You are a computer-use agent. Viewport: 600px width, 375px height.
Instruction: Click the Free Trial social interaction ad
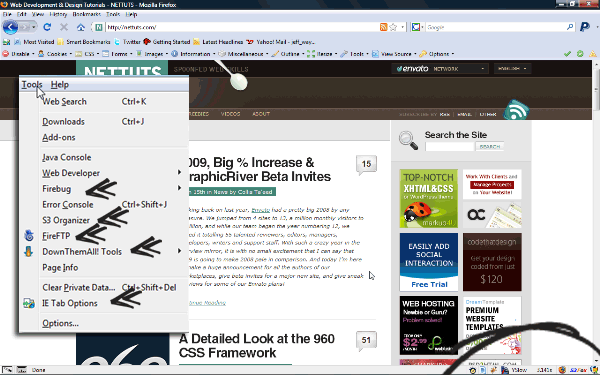click(x=429, y=262)
